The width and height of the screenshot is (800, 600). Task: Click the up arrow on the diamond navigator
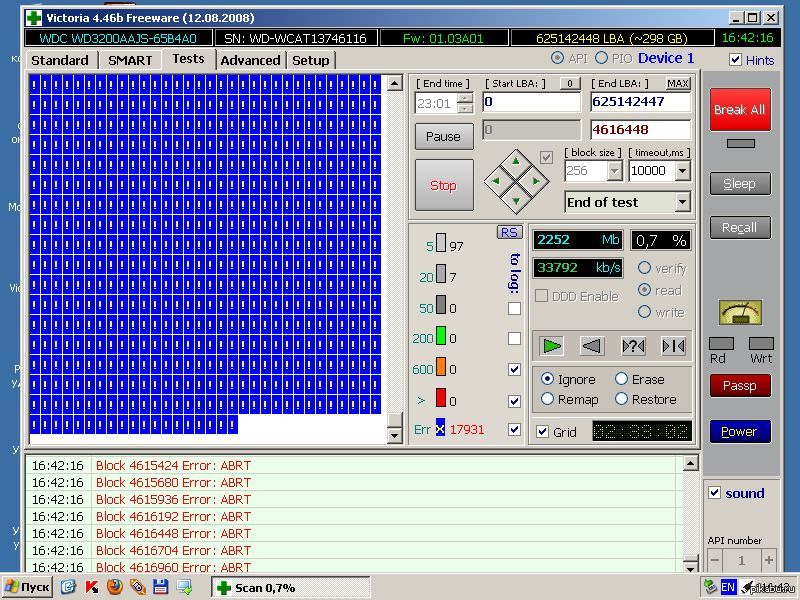click(516, 160)
